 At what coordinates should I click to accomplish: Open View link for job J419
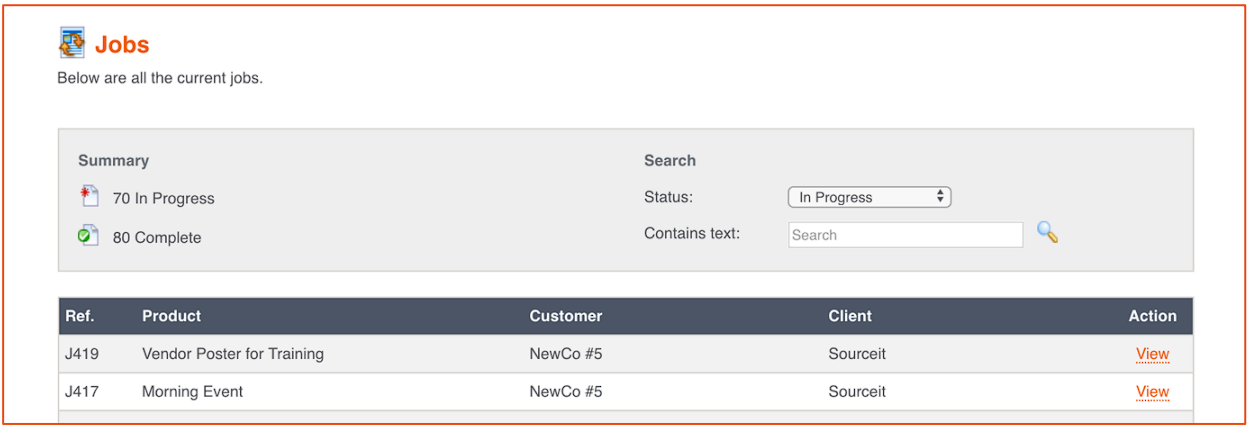[1152, 354]
